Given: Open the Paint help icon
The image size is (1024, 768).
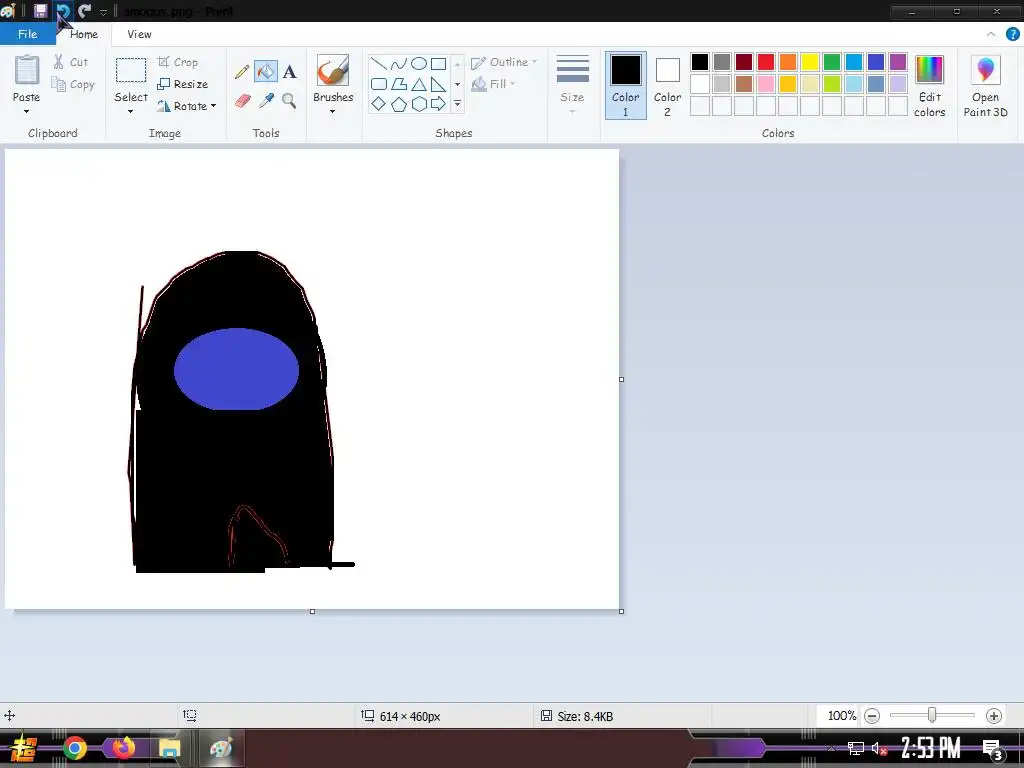Looking at the screenshot, I should click(1012, 34).
